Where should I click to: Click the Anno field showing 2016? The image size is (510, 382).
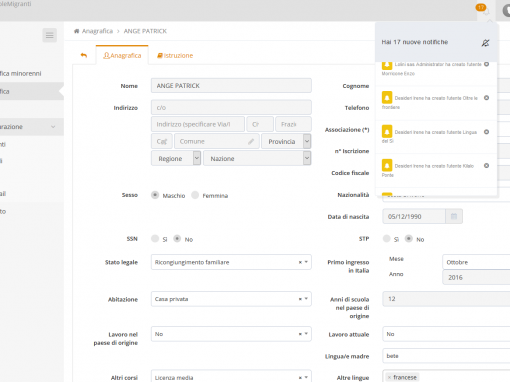point(476,277)
